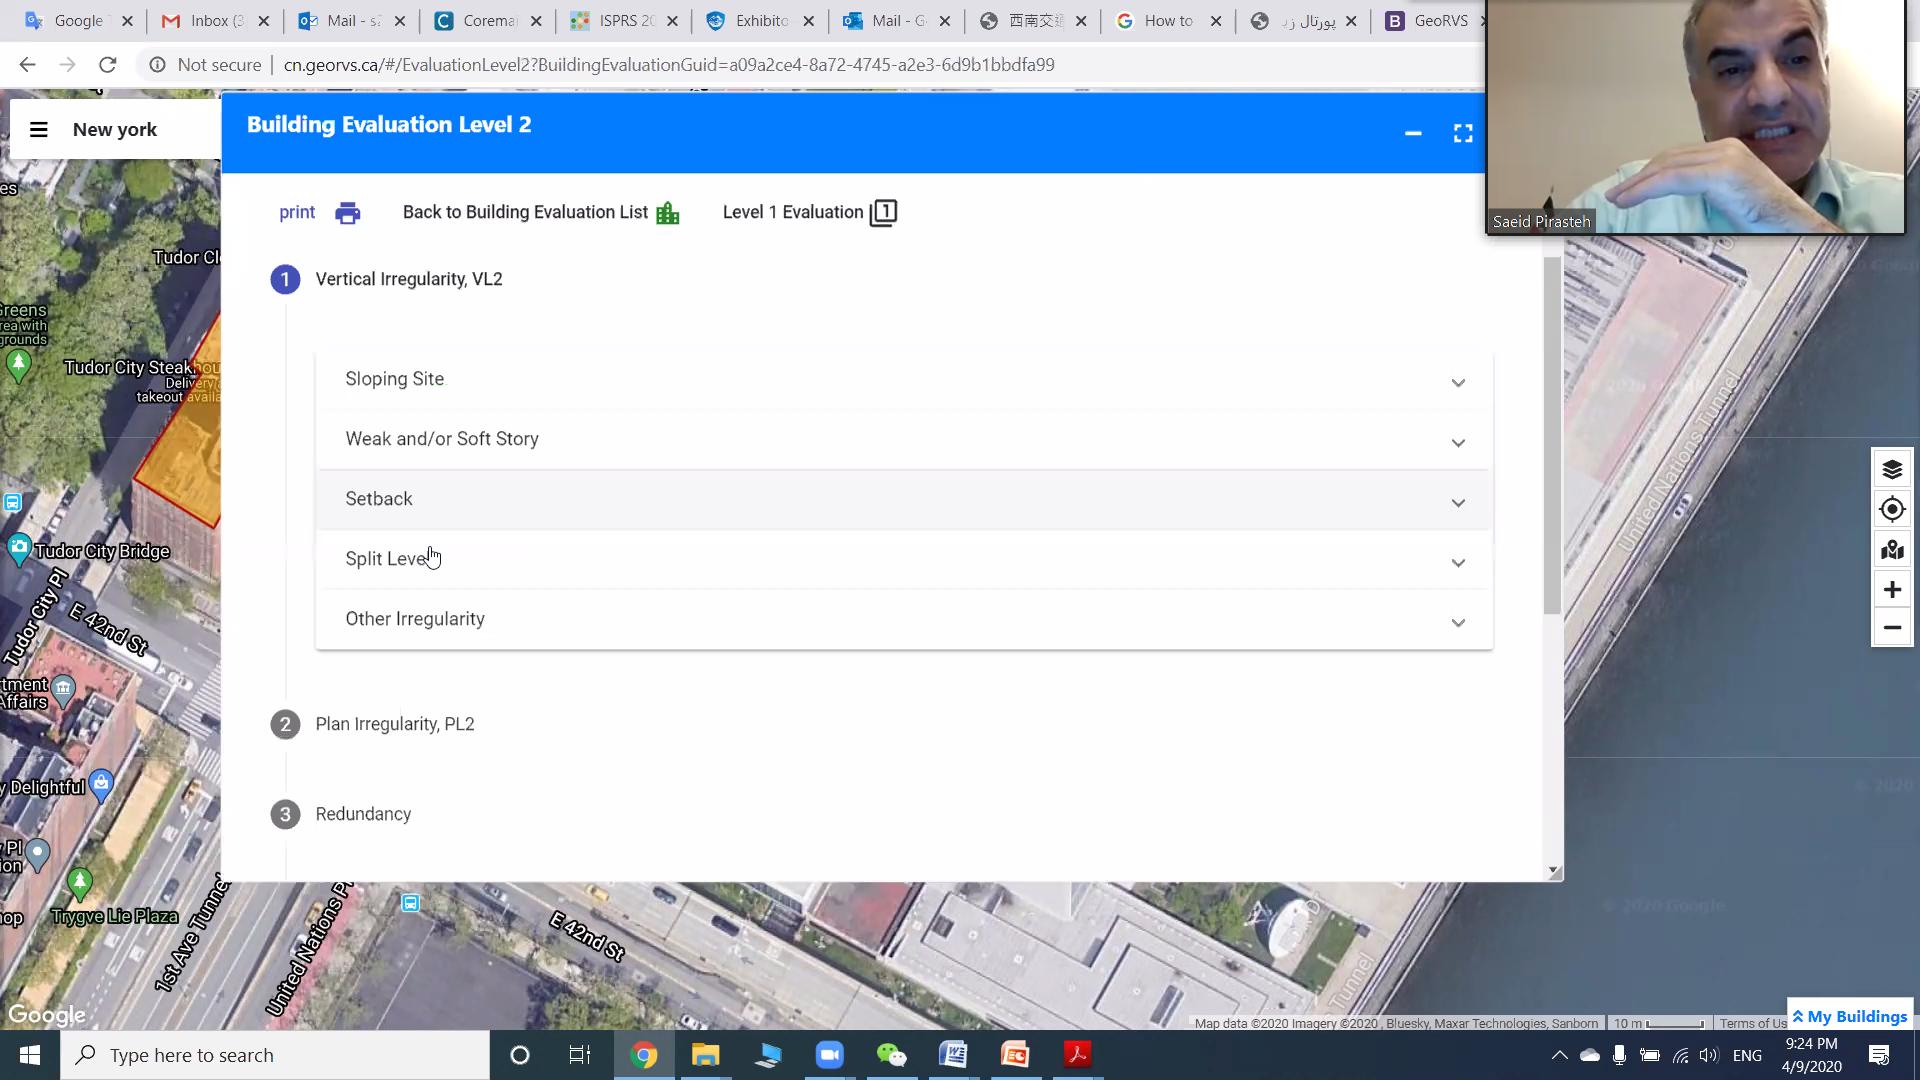
Task: Click the Level 1 Evaluation icon
Action: point(883,213)
